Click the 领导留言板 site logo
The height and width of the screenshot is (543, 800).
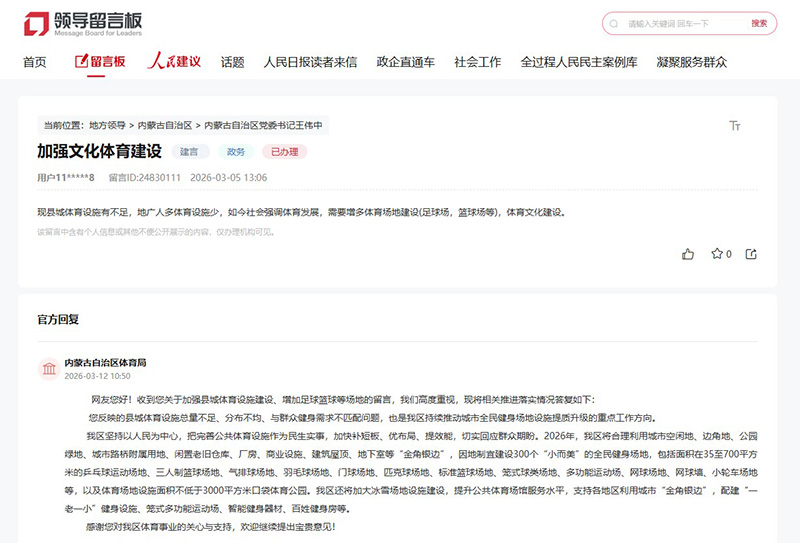[83, 24]
